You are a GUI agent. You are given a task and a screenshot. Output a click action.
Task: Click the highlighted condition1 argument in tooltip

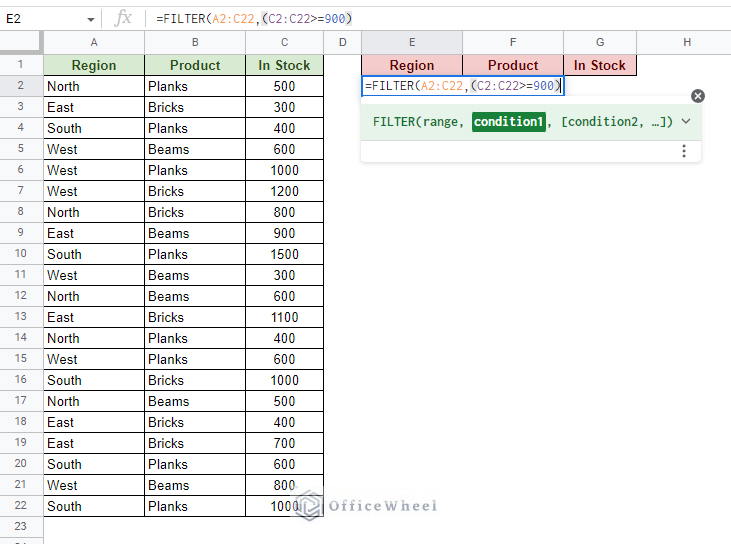coord(509,122)
